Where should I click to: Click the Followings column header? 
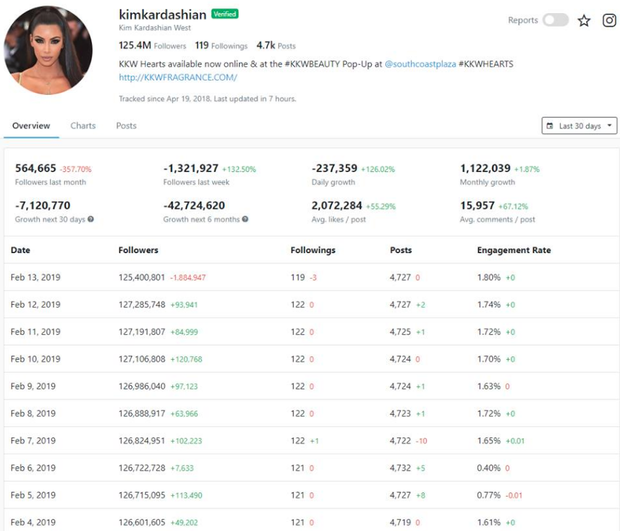(x=313, y=250)
